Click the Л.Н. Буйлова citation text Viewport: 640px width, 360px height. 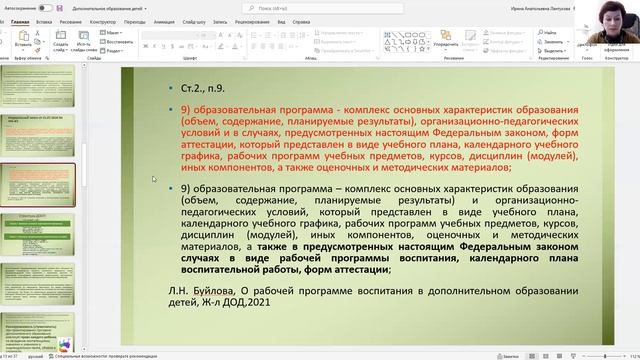(x=373, y=296)
